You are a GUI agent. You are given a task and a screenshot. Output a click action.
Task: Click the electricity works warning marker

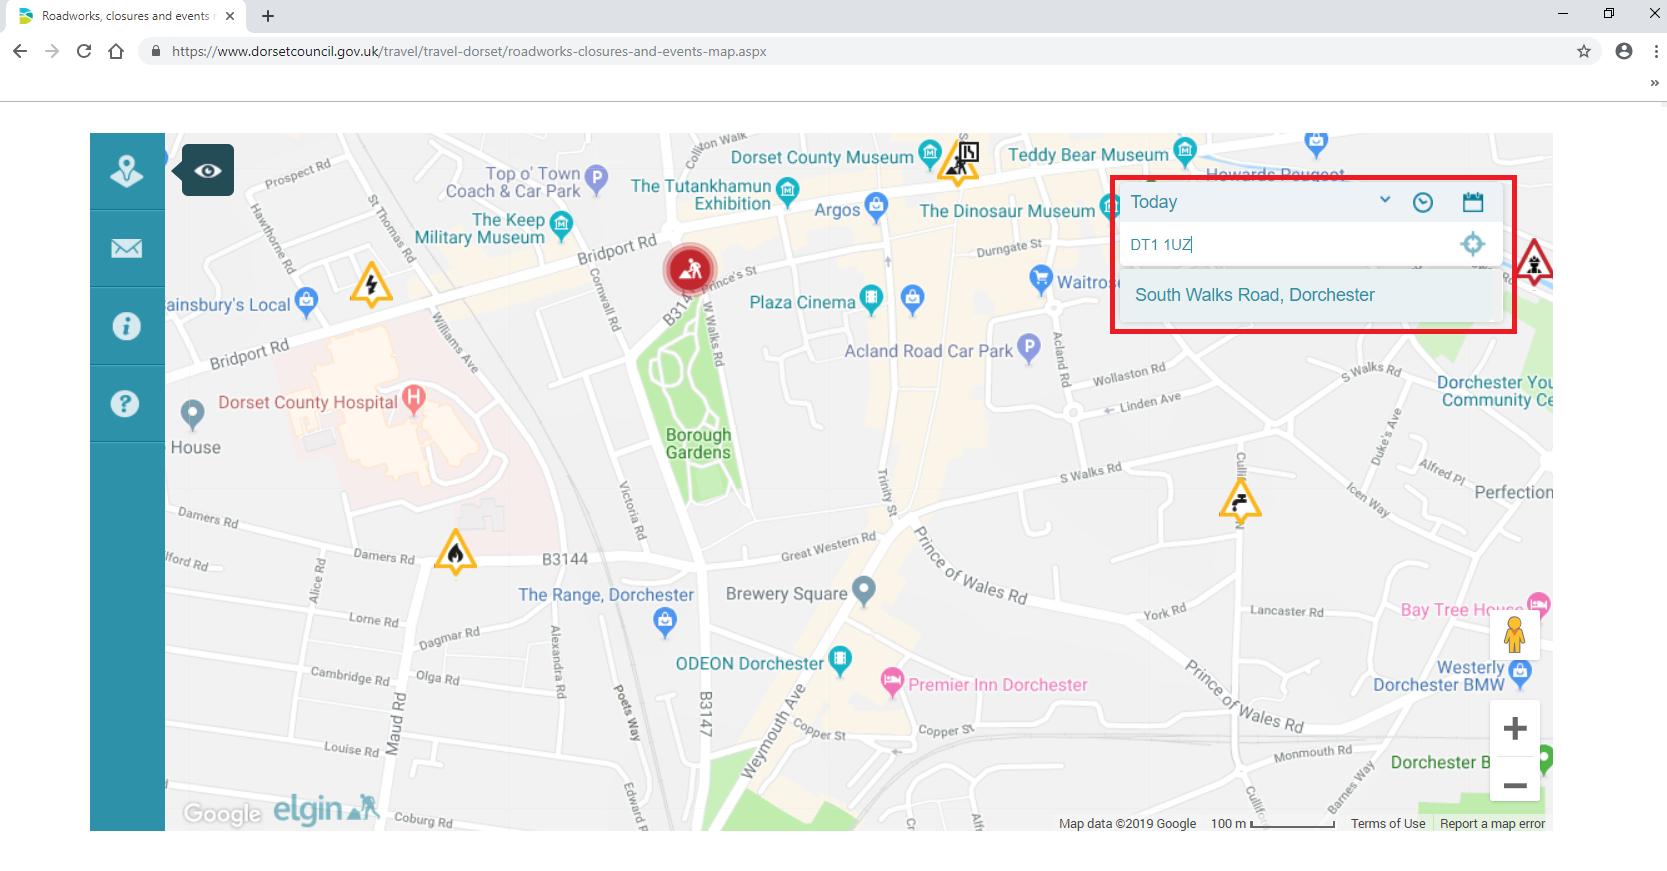(x=371, y=285)
